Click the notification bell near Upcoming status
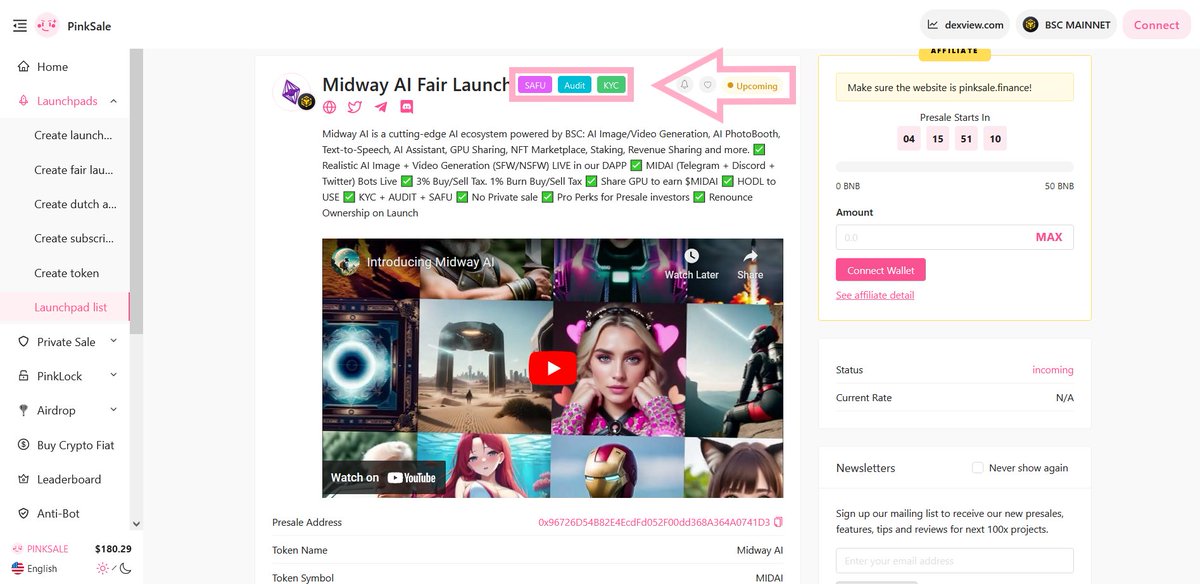This screenshot has height=584, width=1200. tap(684, 85)
